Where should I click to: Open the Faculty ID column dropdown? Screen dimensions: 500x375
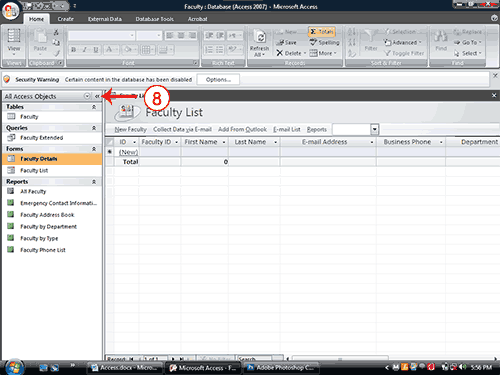[176, 142]
